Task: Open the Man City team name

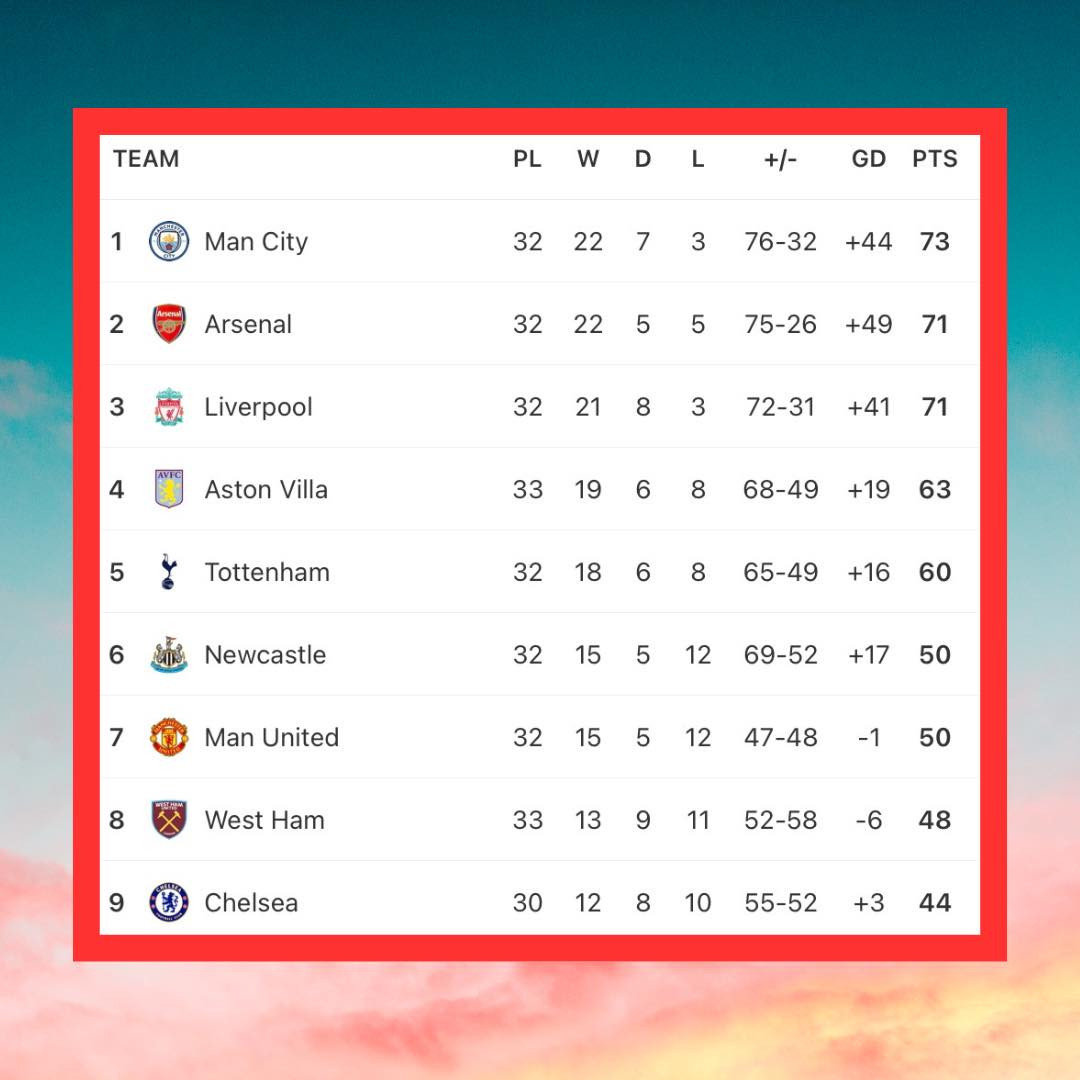Action: tap(256, 242)
